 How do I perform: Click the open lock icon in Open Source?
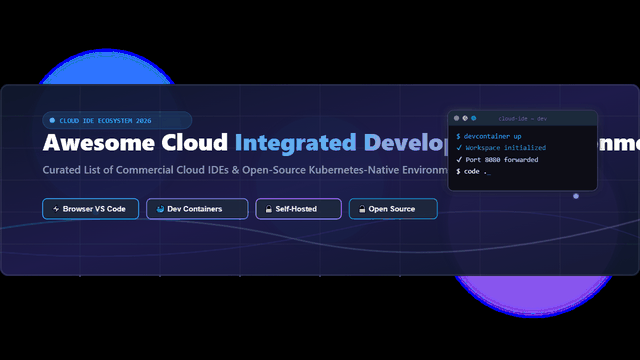point(362,209)
